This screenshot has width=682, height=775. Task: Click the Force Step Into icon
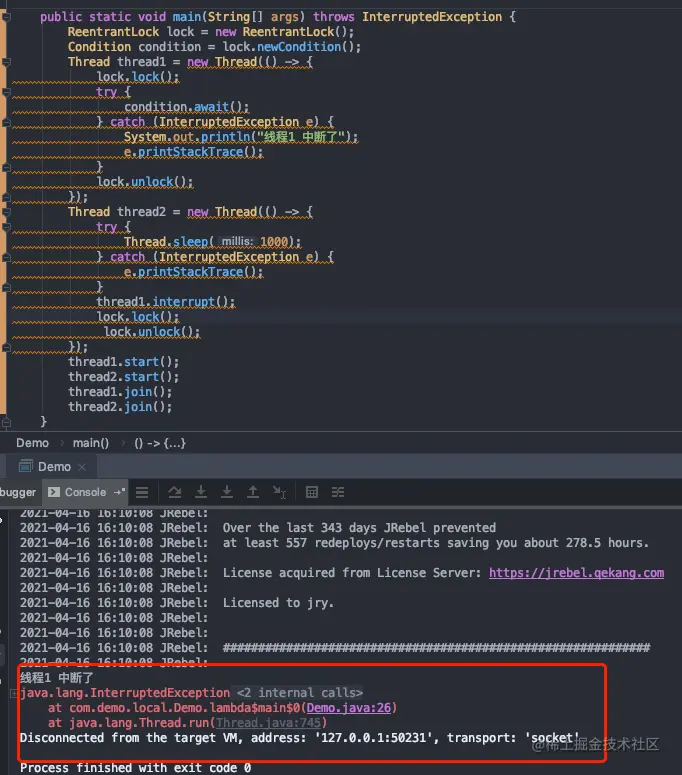tap(227, 492)
